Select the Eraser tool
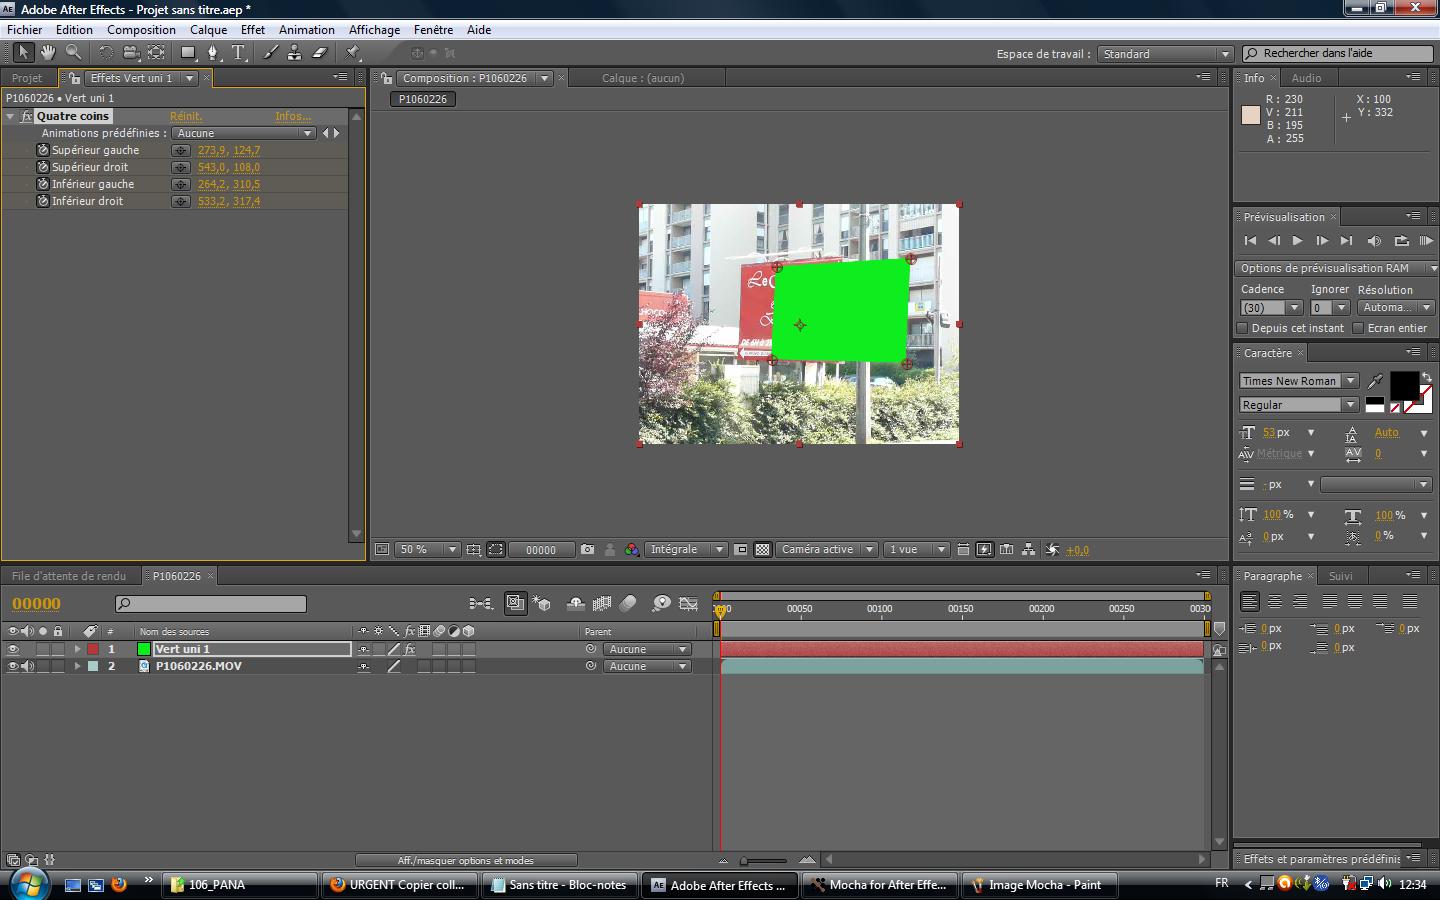The width and height of the screenshot is (1440, 900). tap(320, 53)
